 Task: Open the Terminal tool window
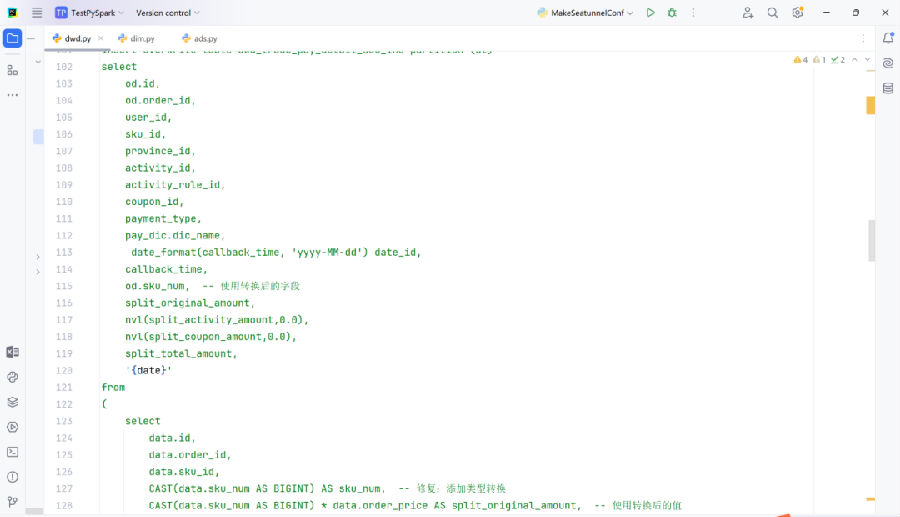[13, 452]
